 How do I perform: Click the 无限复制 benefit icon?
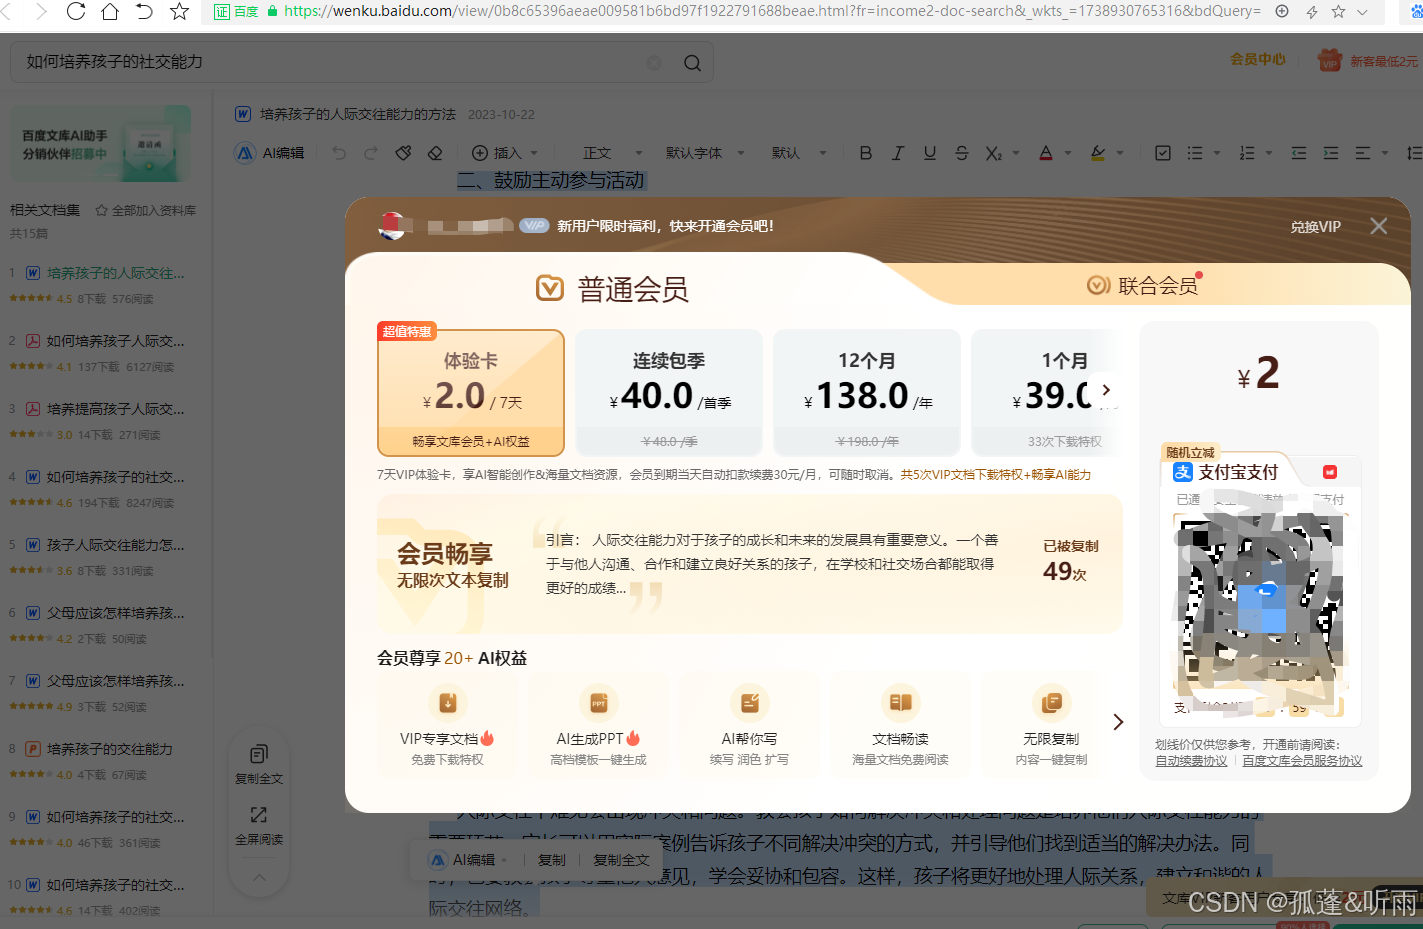(1051, 702)
